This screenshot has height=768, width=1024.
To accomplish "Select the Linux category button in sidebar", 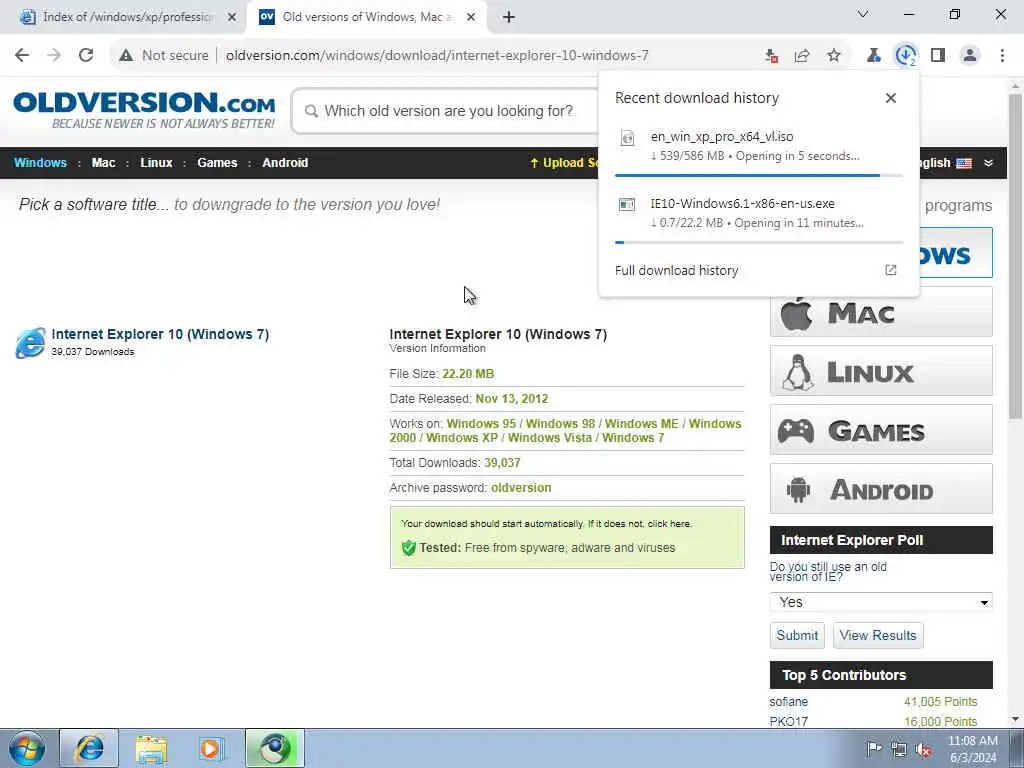I will click(x=881, y=371).
